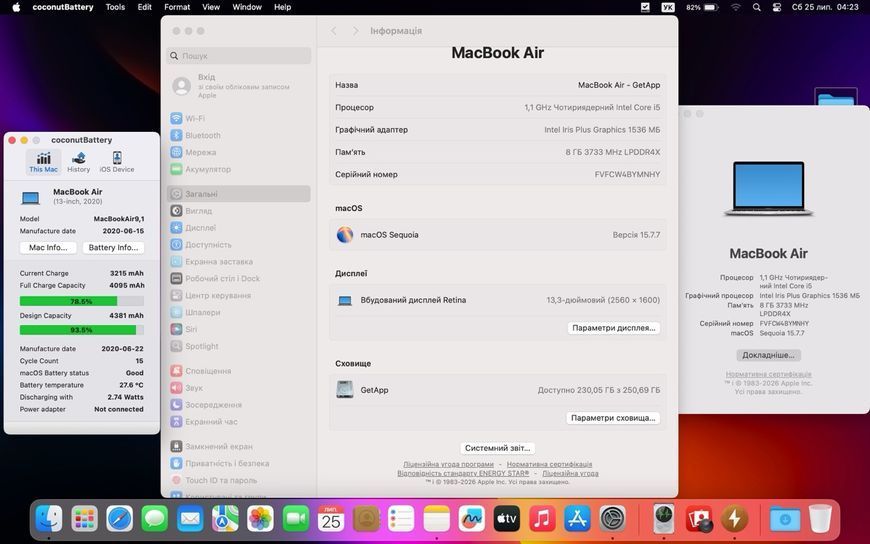Viewport: 870px width, 544px height.
Task: Open Екранна заставка settings
Action: [x=239, y=261]
